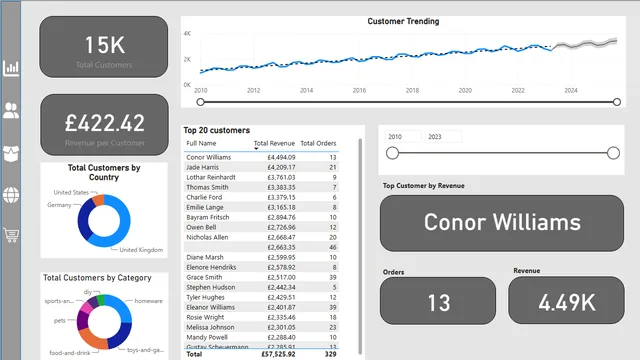Click the Customer Trending chart title
Image resolution: width=640 pixels, height=360 pixels.
[403, 21]
